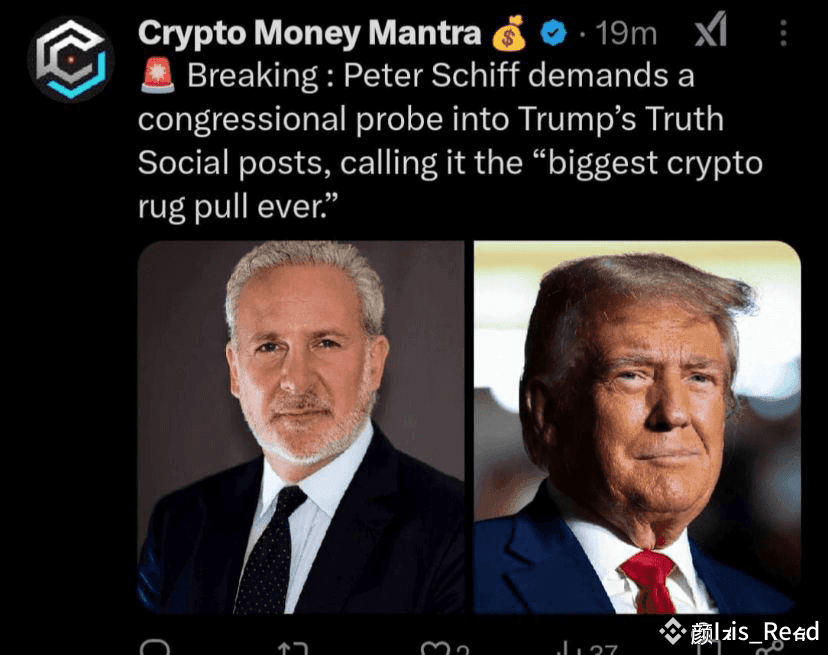Click the watermark username text
The image size is (828, 655).
(755, 632)
